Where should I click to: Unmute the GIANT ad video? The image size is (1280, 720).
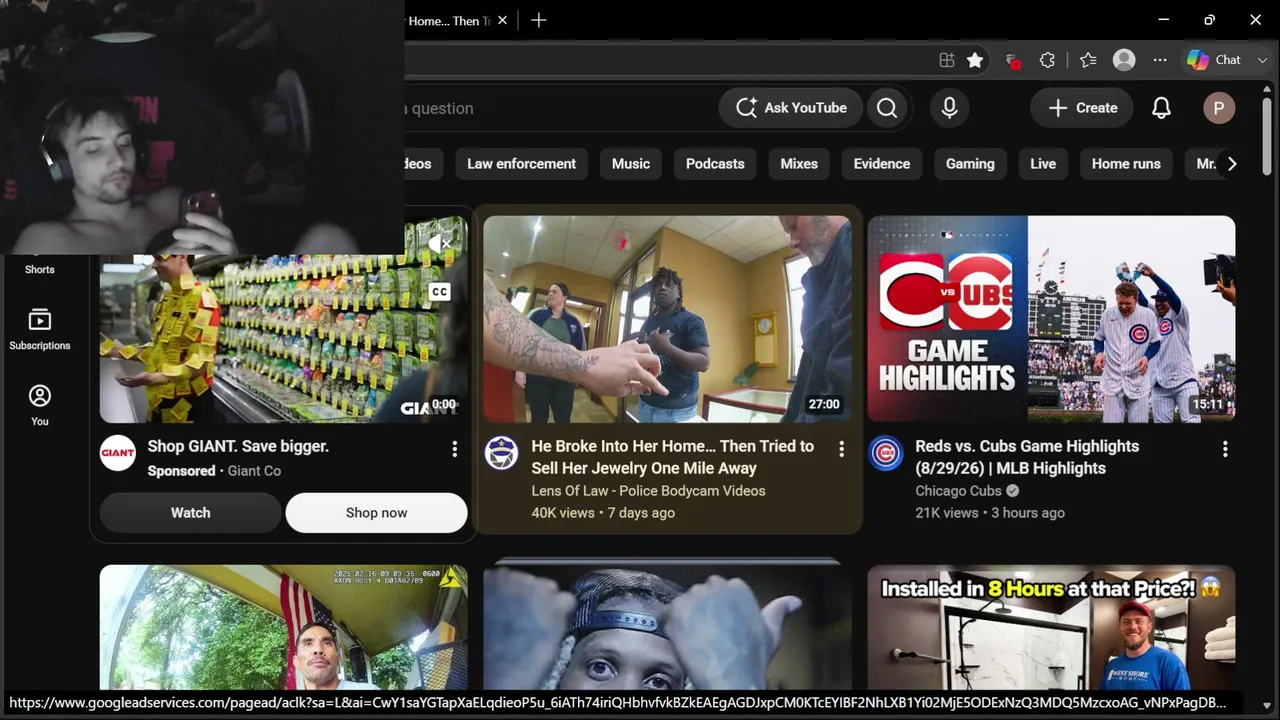[x=441, y=243]
